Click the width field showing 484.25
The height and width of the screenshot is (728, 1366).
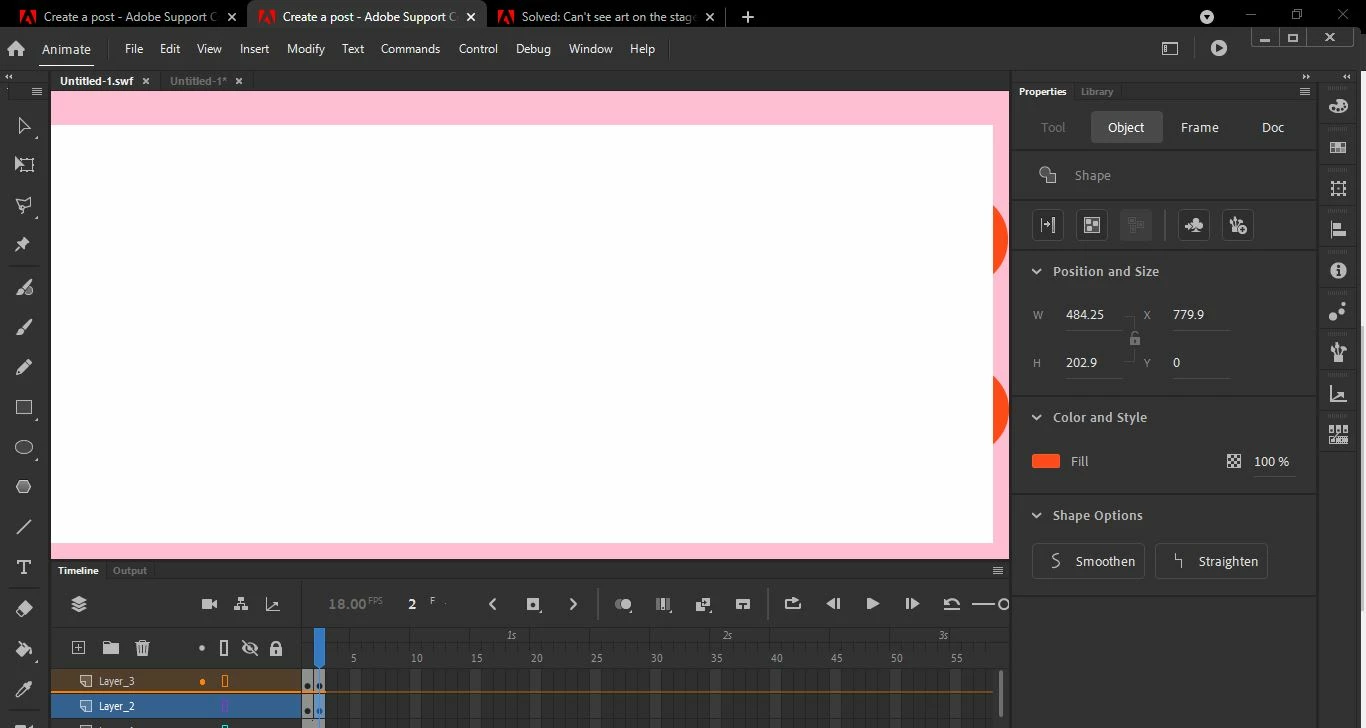(1093, 315)
